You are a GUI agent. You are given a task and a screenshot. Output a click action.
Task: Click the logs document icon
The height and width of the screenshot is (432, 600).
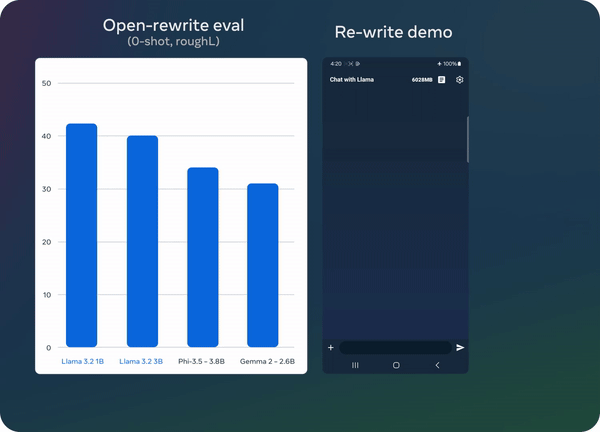pos(441,79)
